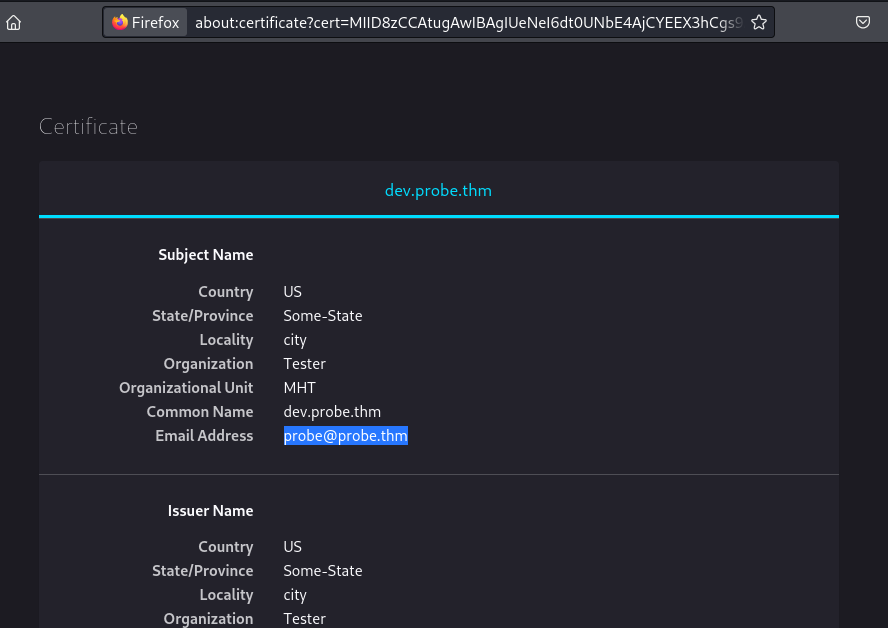888x628 pixels.
Task: Click the Common Name value dev.probe.thm
Action: (x=332, y=412)
